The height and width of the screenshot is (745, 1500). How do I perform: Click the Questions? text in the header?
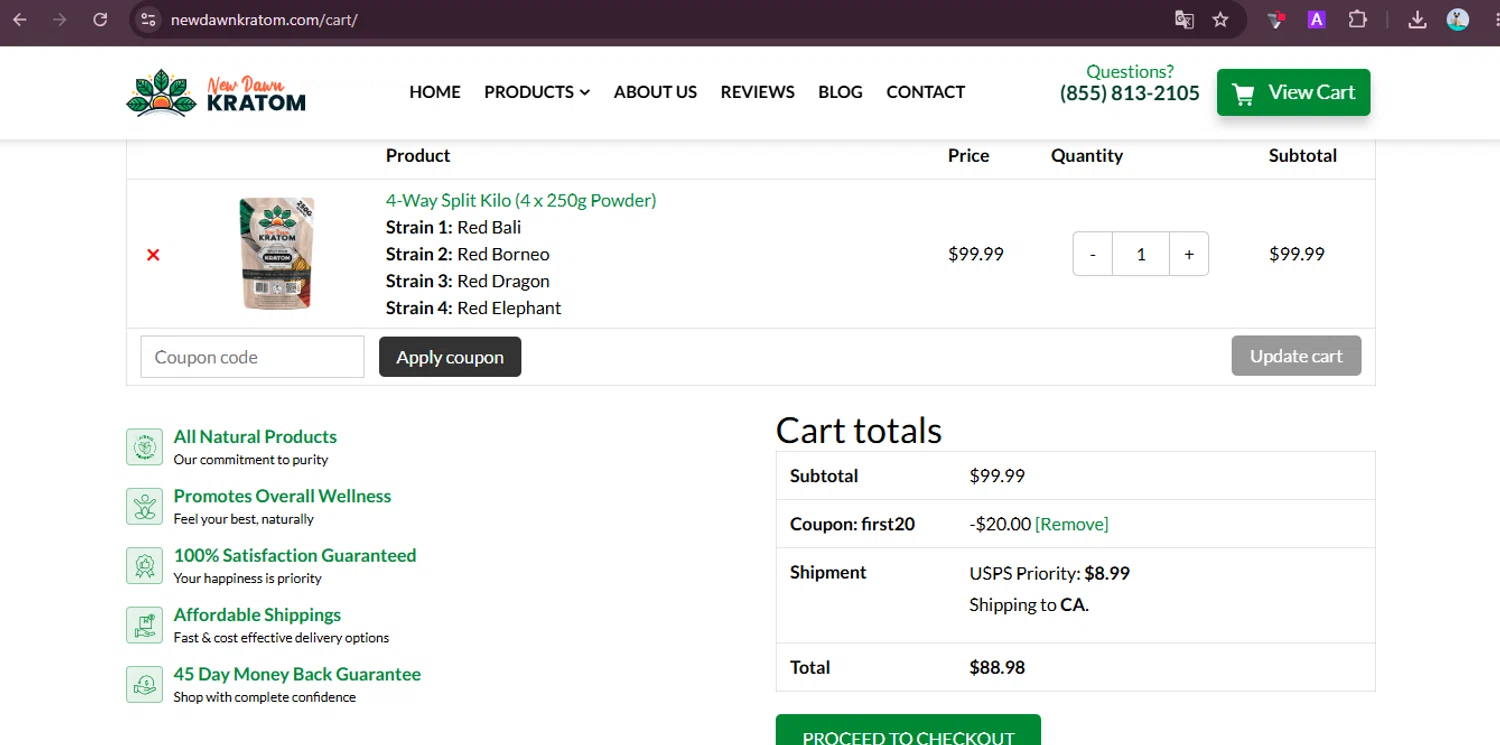(x=1130, y=72)
